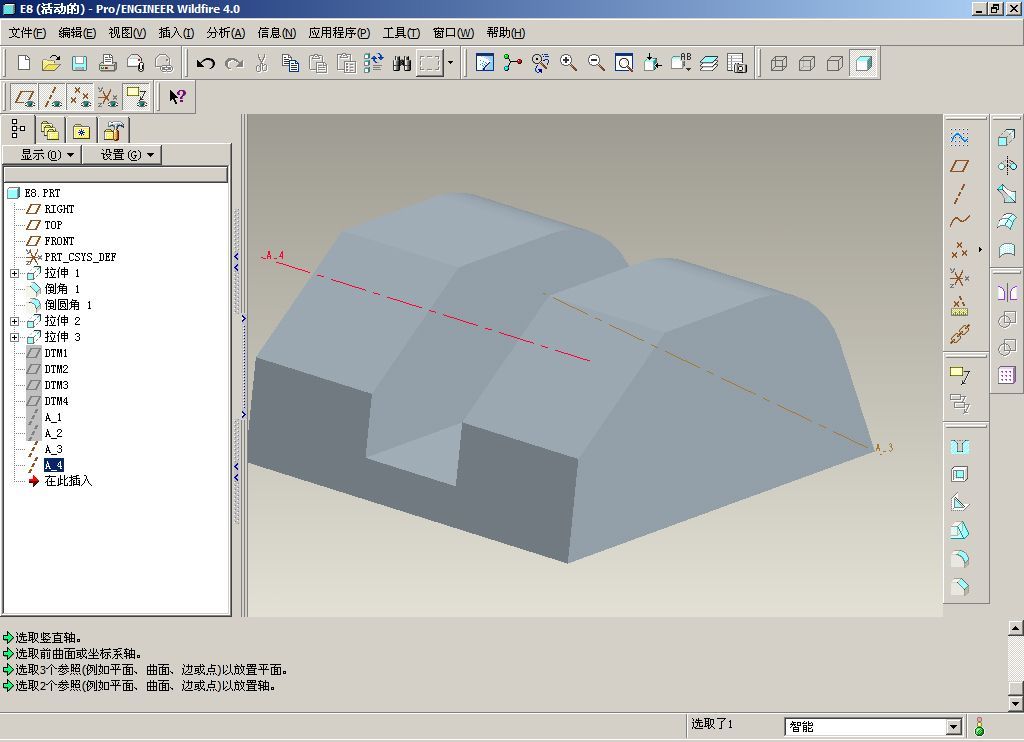This screenshot has height=742, width=1024.
Task: Toggle annotation element display
Action: click(x=136, y=97)
